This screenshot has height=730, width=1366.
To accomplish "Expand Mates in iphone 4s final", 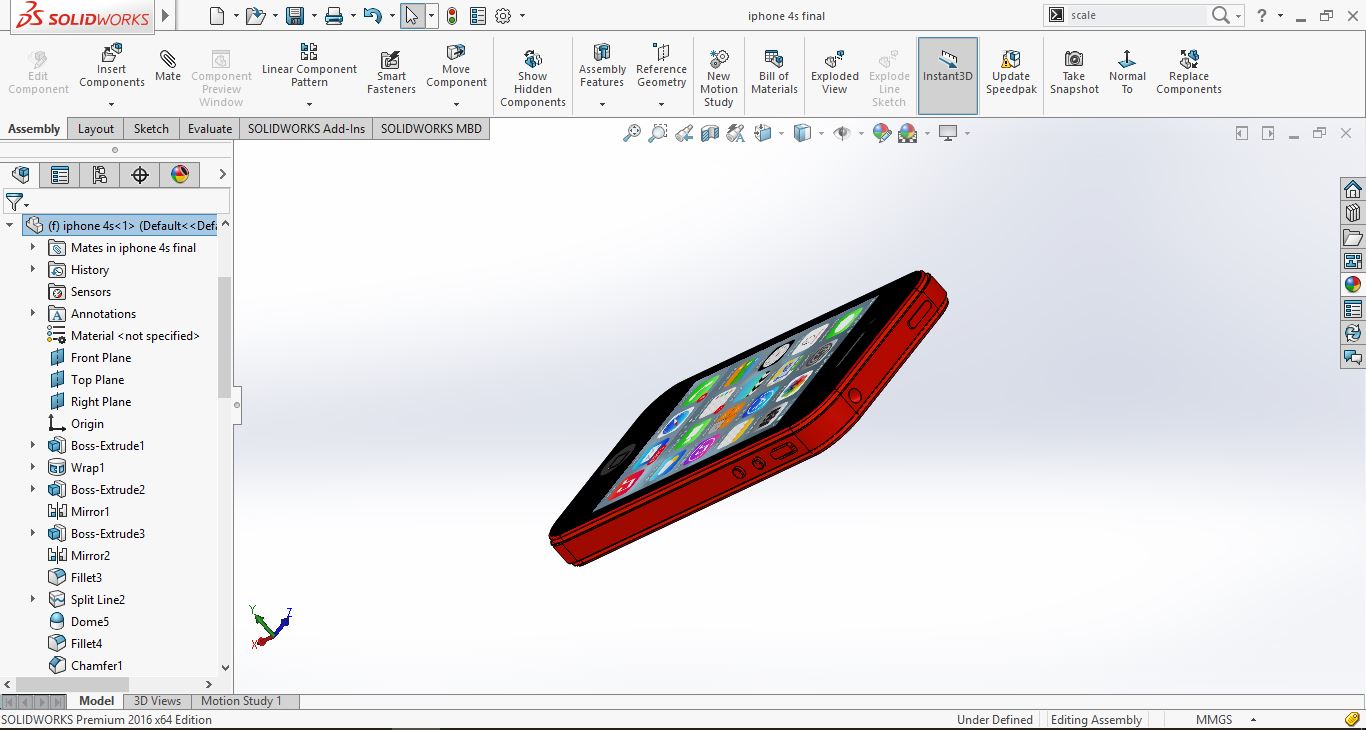I will click(33, 247).
